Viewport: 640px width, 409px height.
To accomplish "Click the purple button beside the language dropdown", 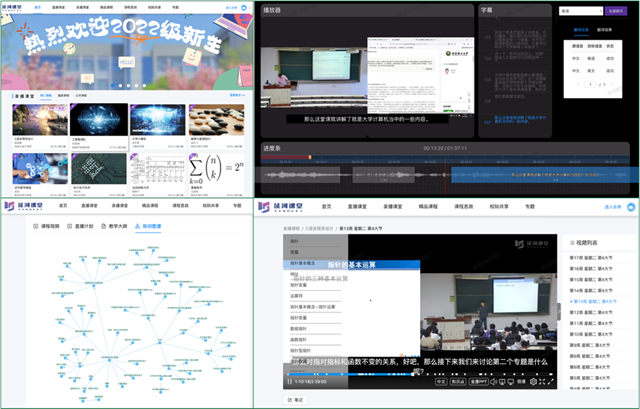I will (x=617, y=12).
